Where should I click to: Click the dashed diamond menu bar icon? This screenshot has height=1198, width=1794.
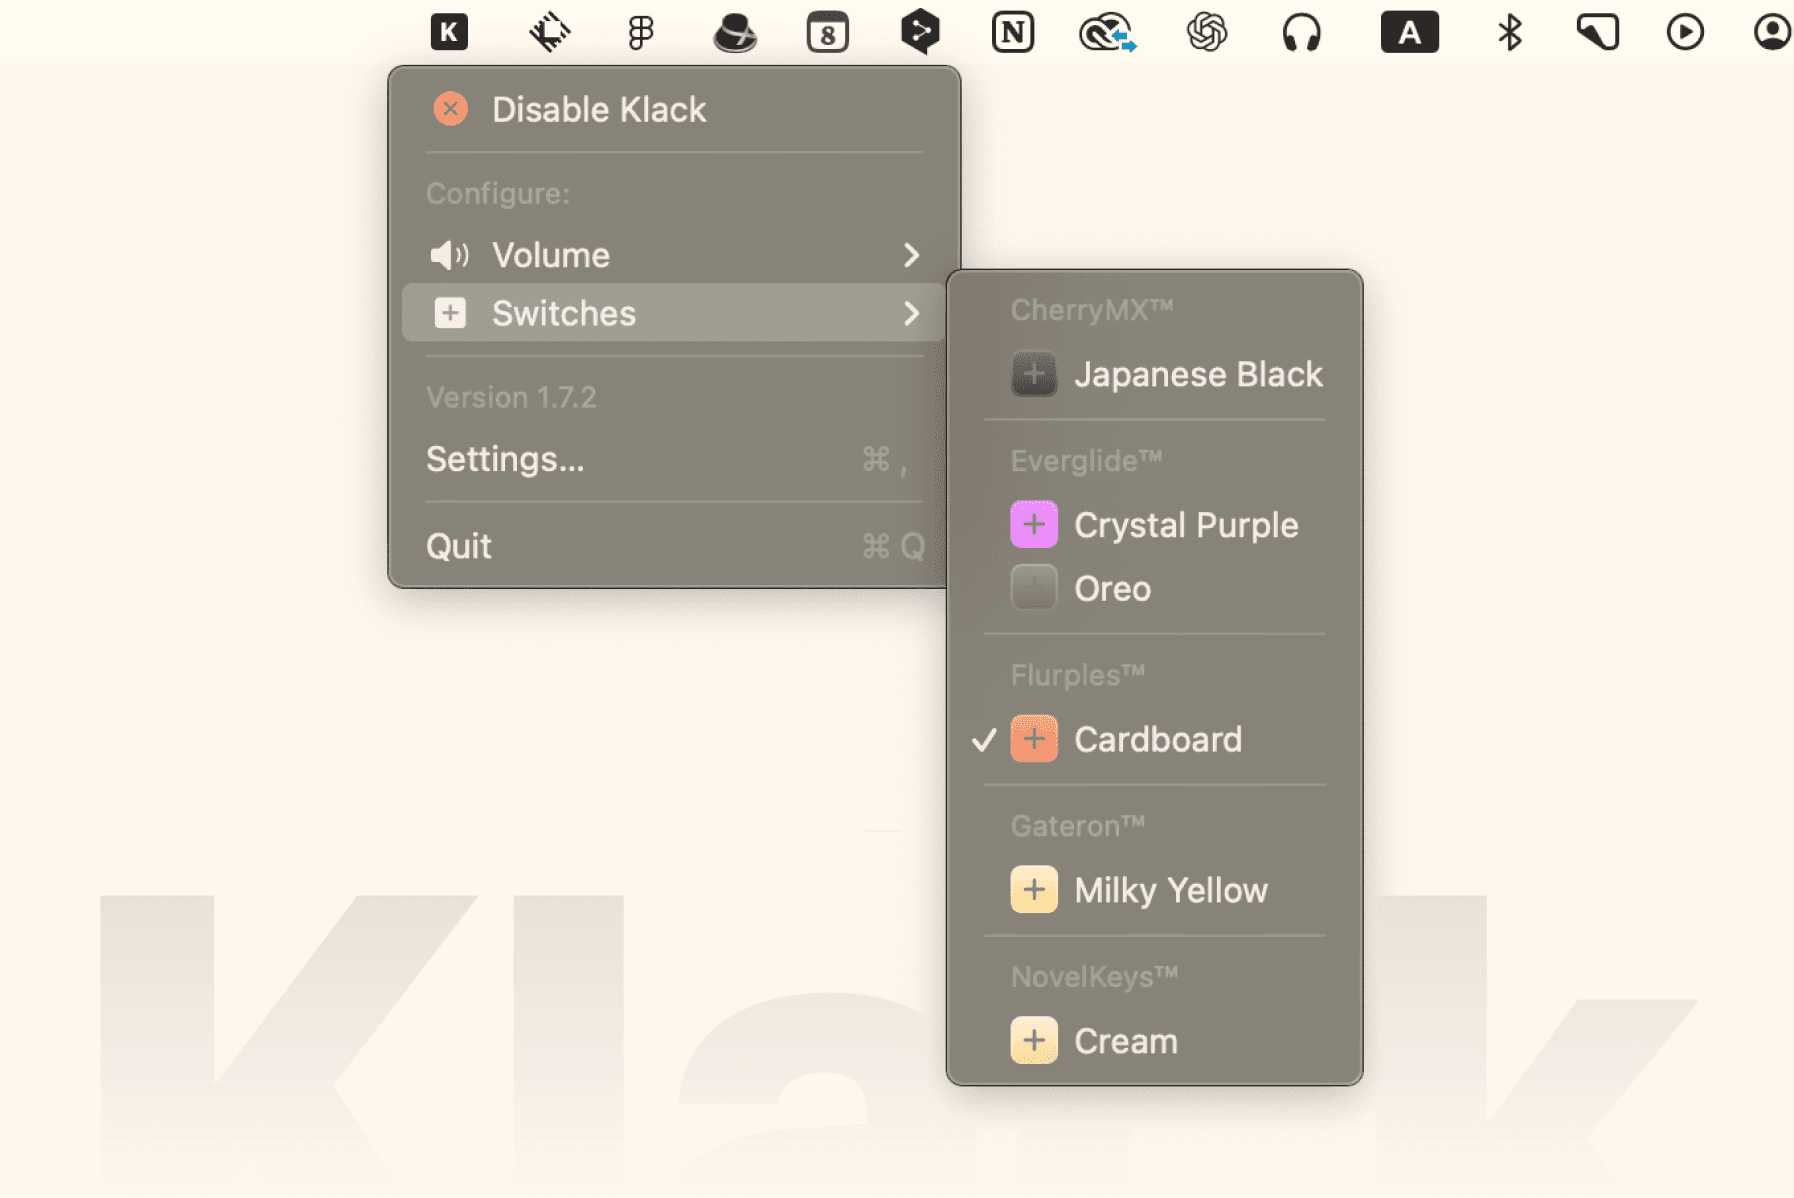click(550, 32)
